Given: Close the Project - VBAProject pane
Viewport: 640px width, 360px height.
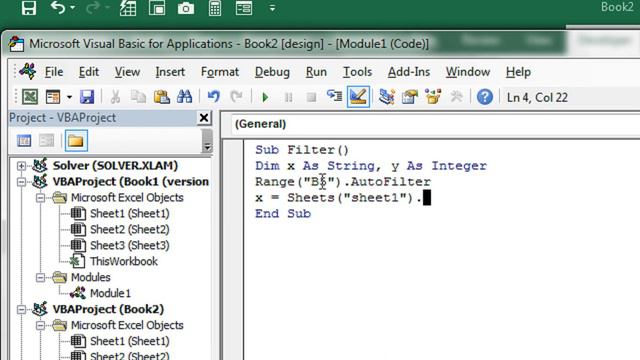Looking at the screenshot, I should [x=204, y=118].
